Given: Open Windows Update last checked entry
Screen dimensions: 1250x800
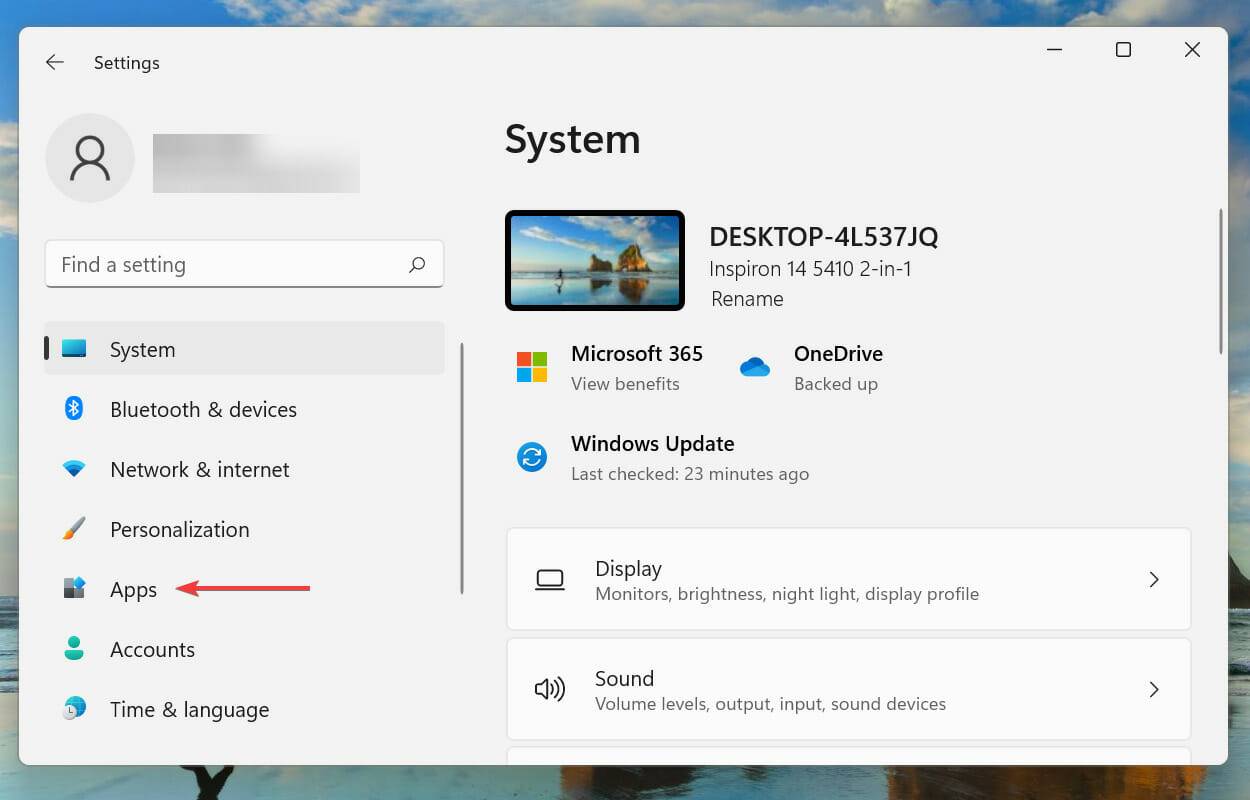Looking at the screenshot, I should pyautogui.click(x=690, y=474).
